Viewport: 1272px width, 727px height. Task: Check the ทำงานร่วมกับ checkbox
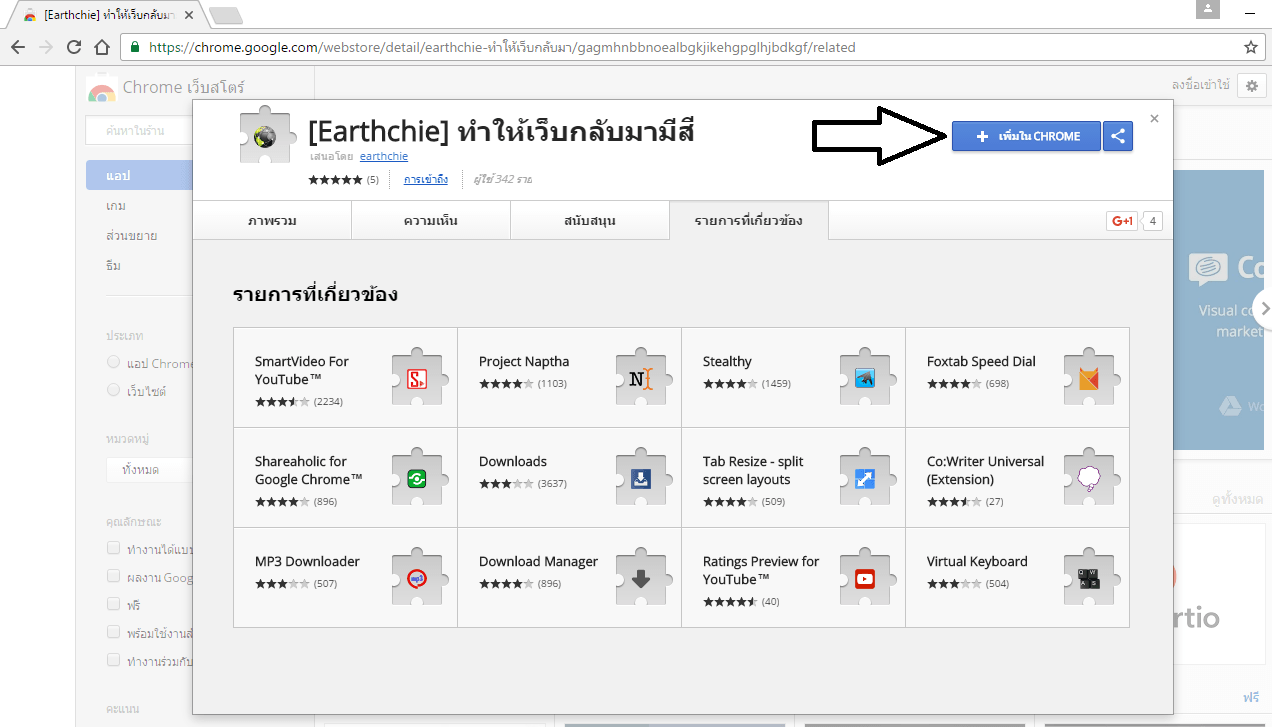point(114,660)
